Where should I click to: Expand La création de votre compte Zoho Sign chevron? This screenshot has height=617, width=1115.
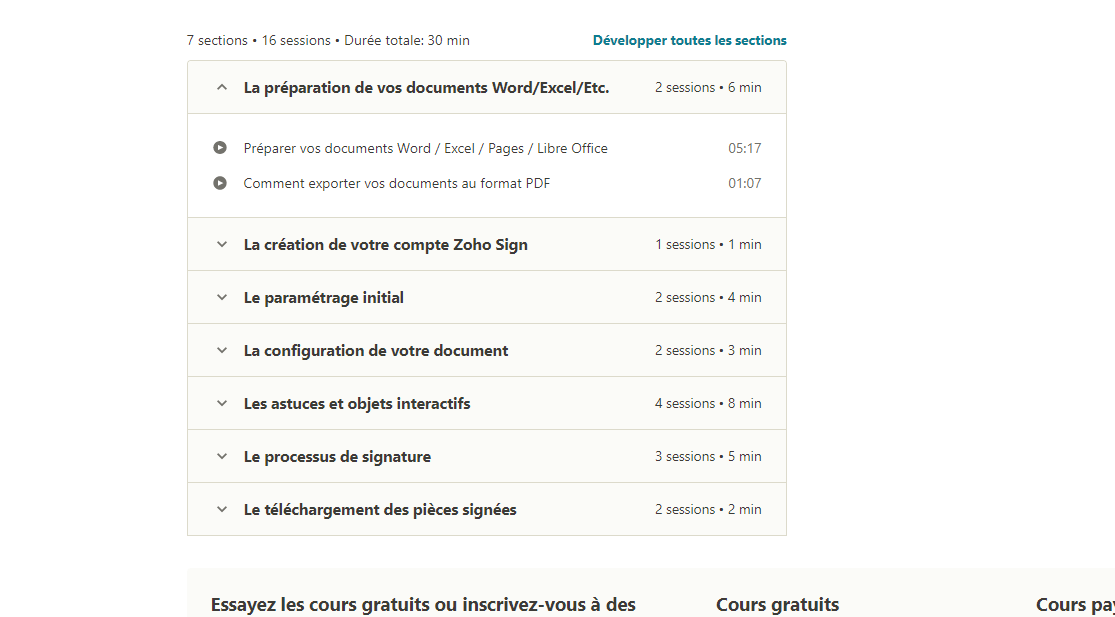click(222, 245)
